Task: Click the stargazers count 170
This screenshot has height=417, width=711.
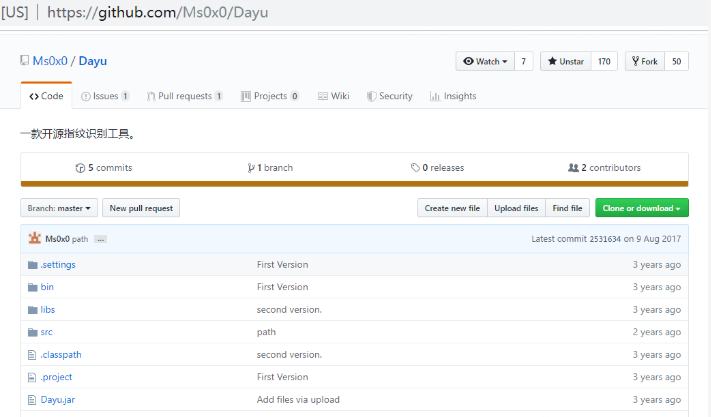Action: pyautogui.click(x=604, y=61)
